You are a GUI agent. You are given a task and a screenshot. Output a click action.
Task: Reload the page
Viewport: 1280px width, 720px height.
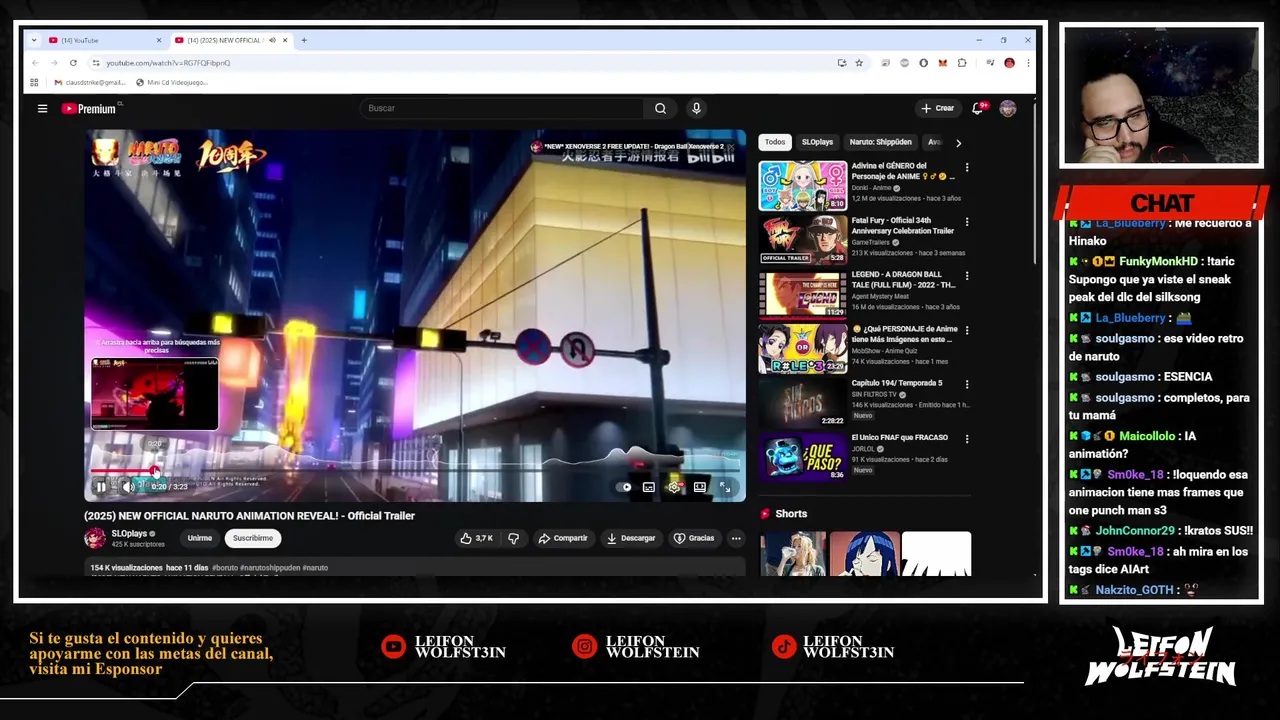click(x=73, y=63)
